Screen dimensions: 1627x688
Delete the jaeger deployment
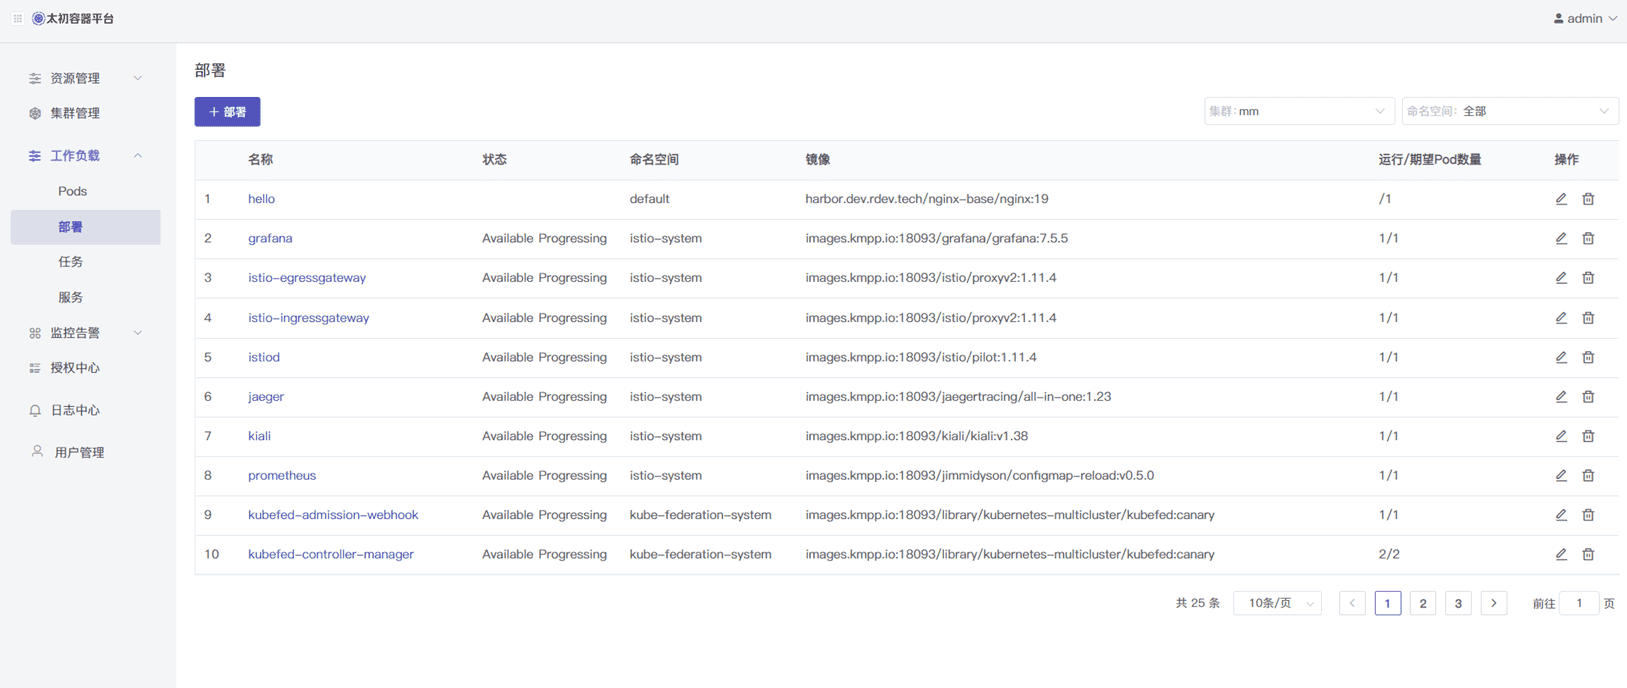[1588, 397]
